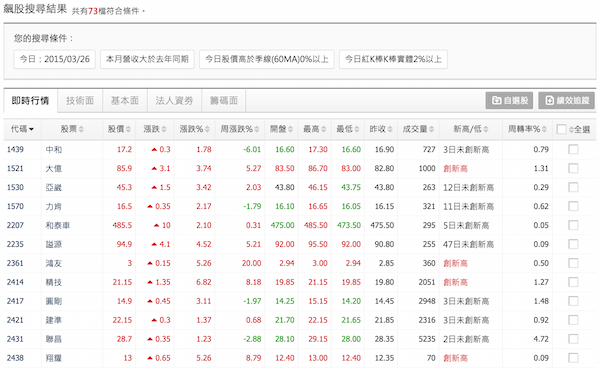Tick the checkbox for 2421 建準
The image size is (600, 369).
tap(573, 320)
